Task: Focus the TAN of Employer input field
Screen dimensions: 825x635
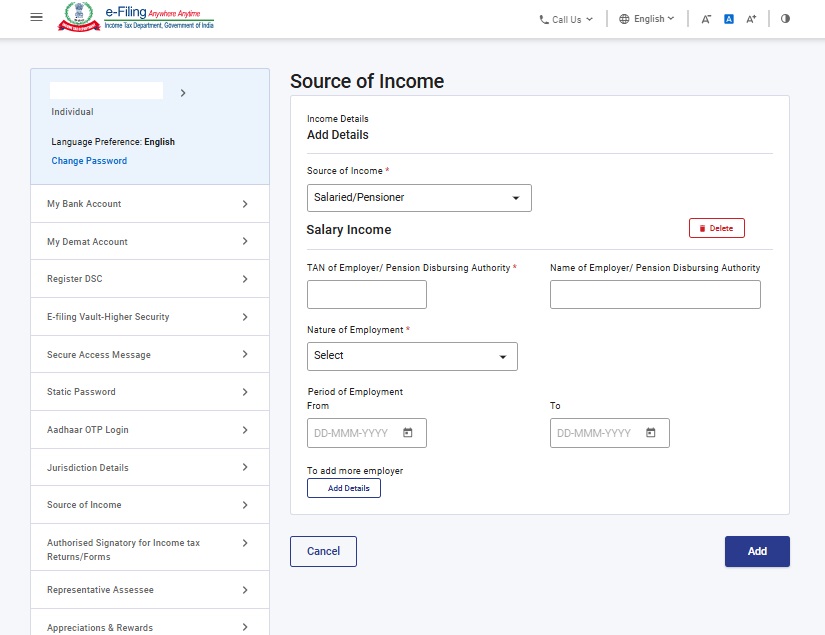Action: tap(367, 294)
